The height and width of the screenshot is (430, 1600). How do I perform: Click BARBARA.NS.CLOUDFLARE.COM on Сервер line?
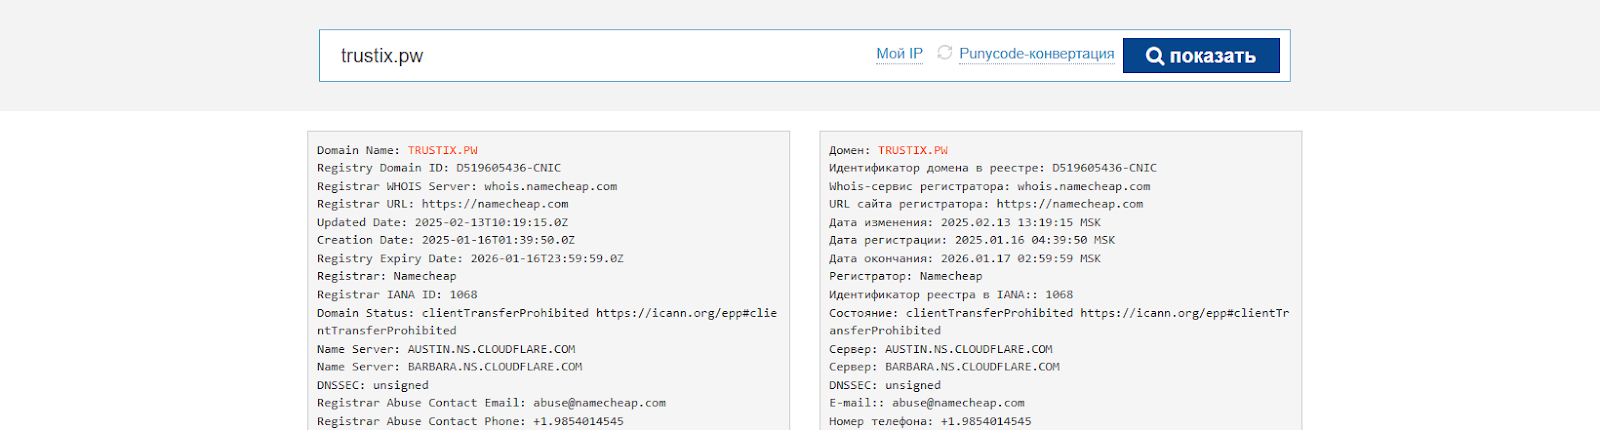(x=971, y=367)
